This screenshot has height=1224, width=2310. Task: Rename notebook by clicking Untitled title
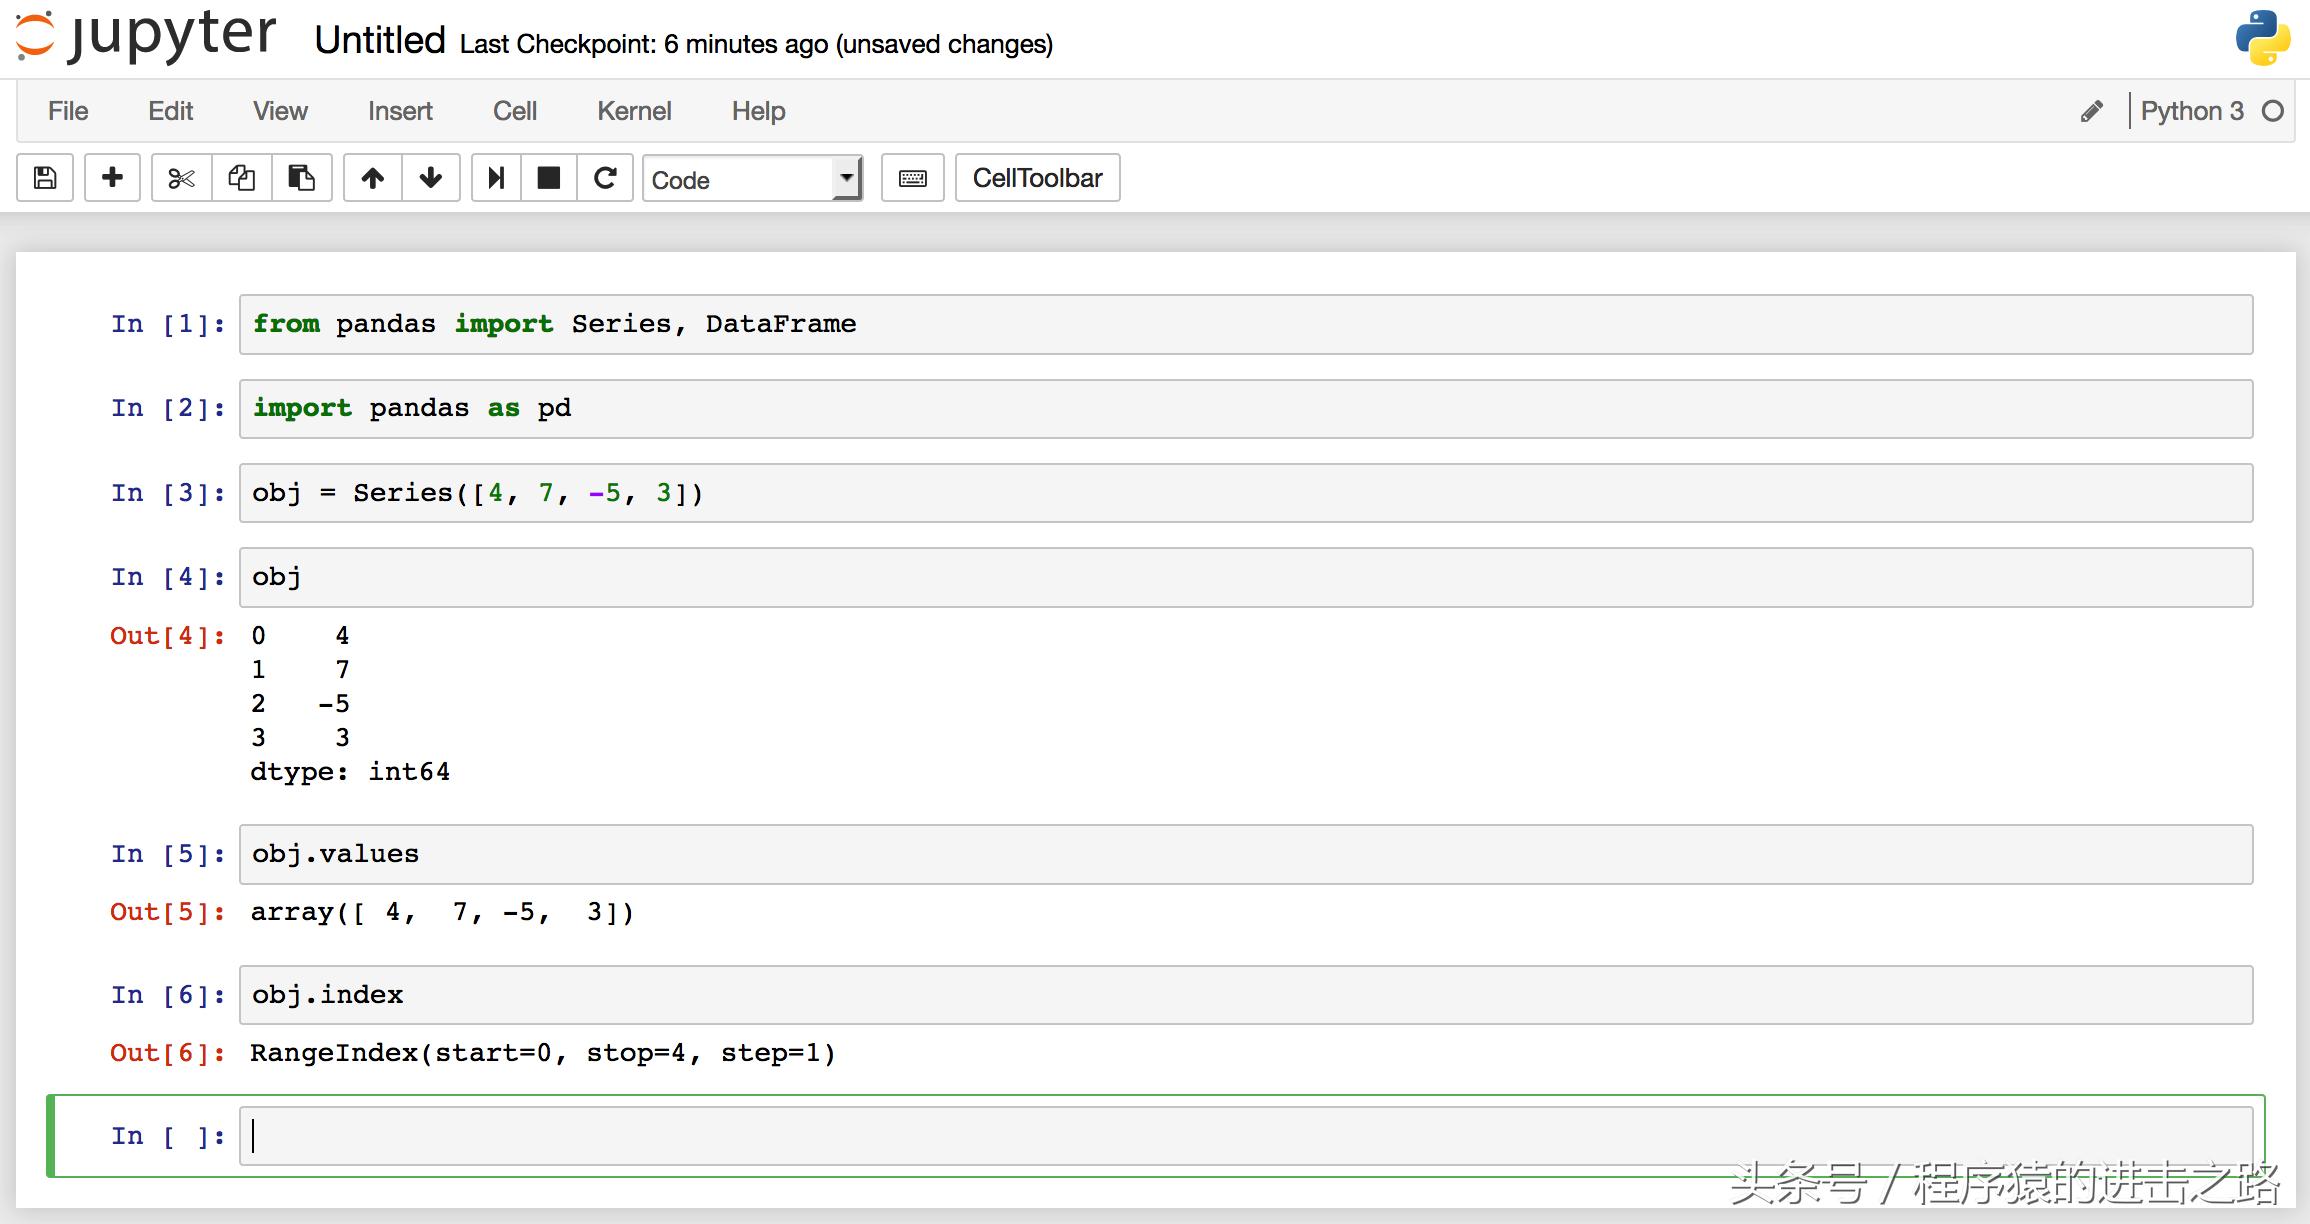point(380,41)
